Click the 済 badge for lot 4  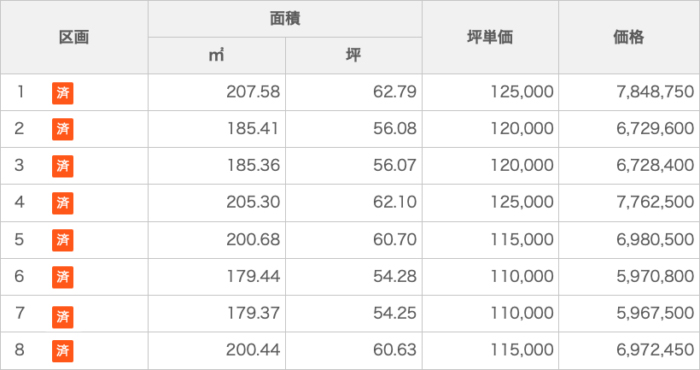point(62,203)
